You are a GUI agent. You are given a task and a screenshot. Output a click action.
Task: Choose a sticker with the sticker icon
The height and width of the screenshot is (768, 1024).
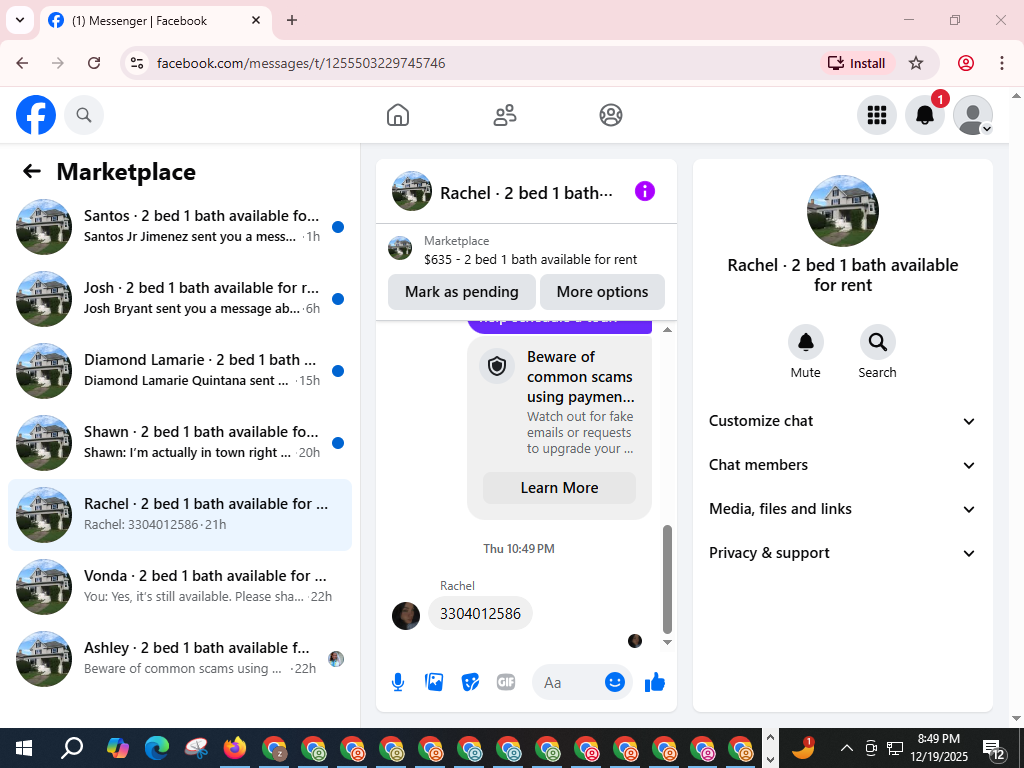point(470,682)
